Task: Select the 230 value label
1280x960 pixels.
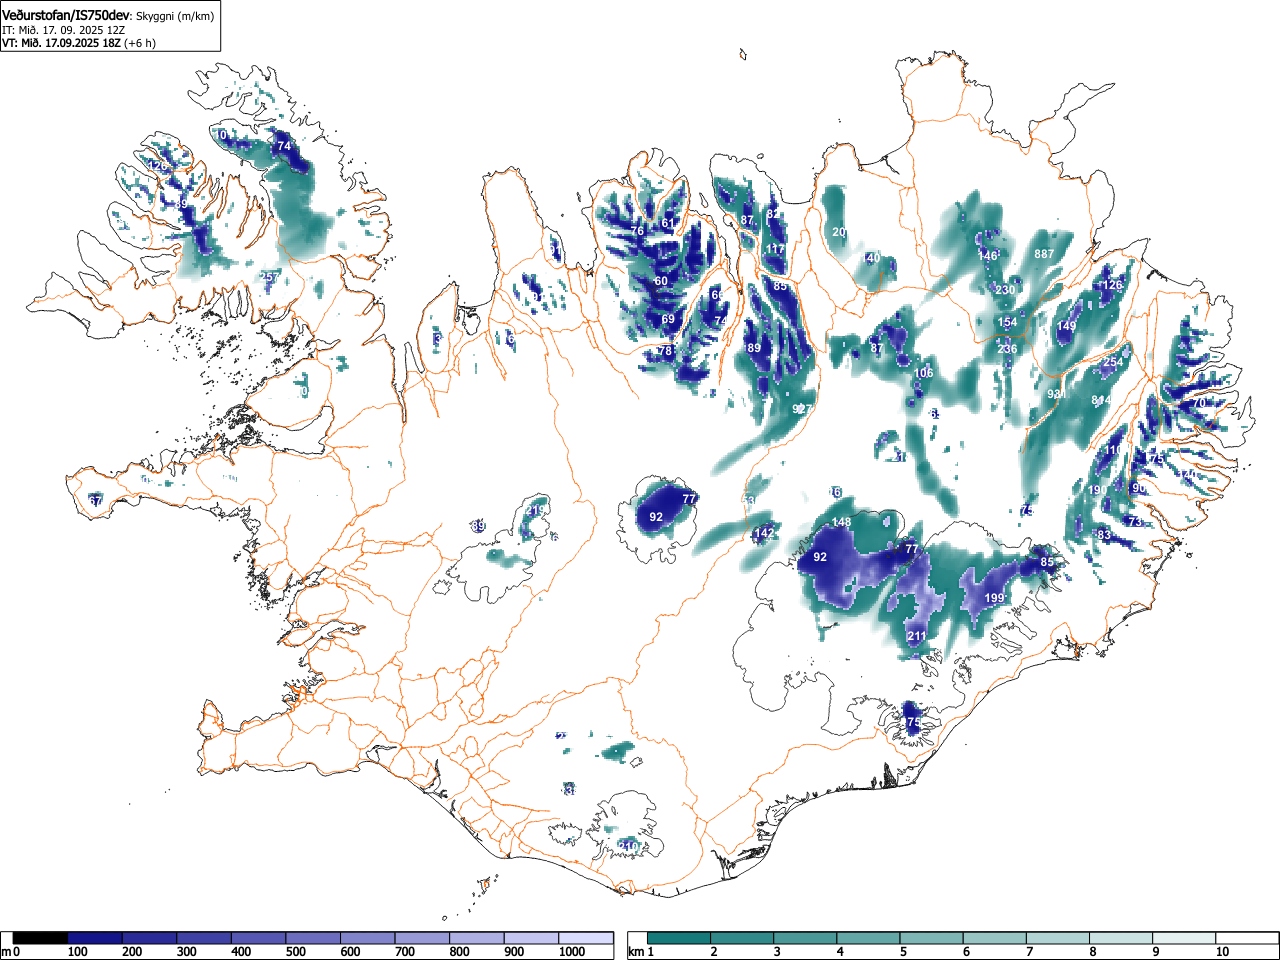Action: click(1005, 290)
